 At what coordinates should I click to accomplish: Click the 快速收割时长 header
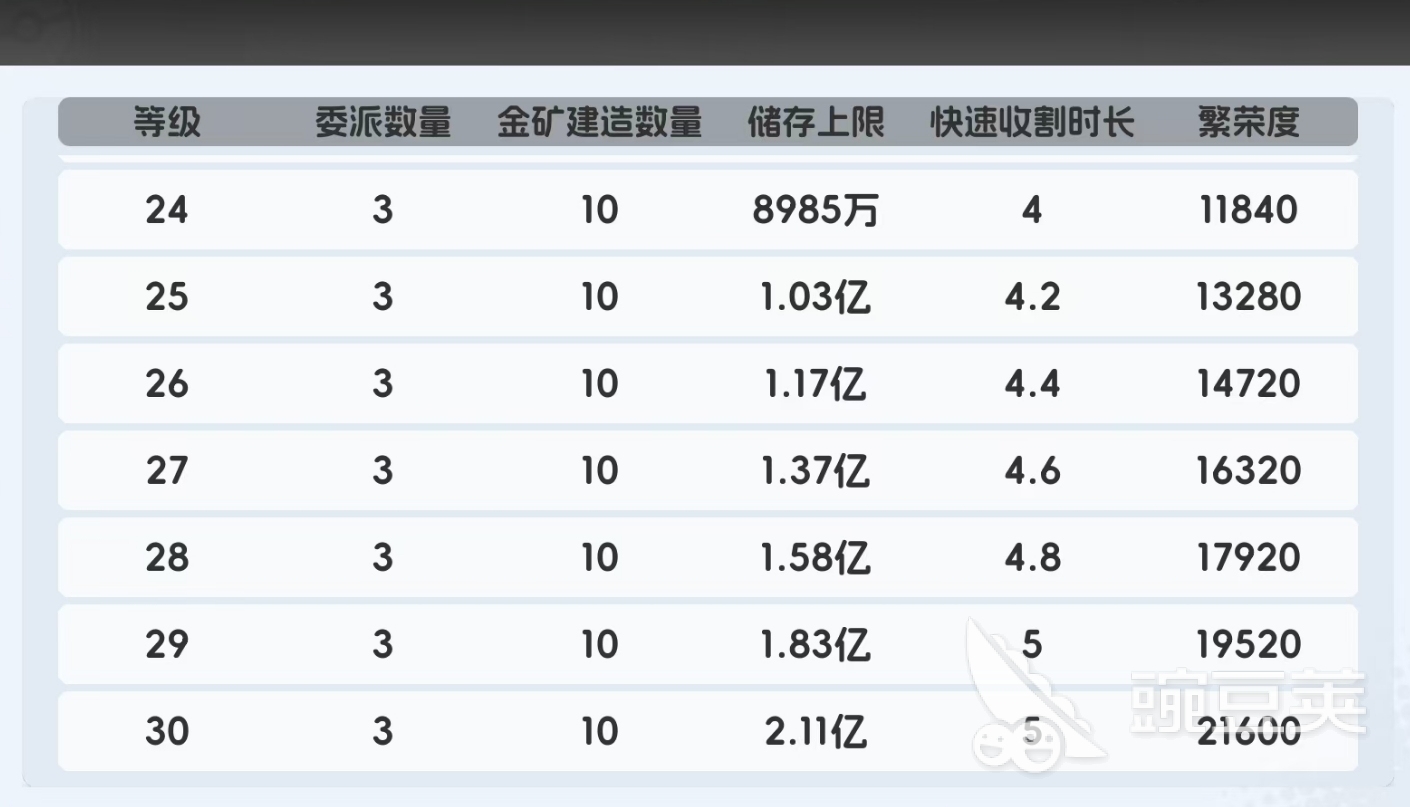(1032, 122)
